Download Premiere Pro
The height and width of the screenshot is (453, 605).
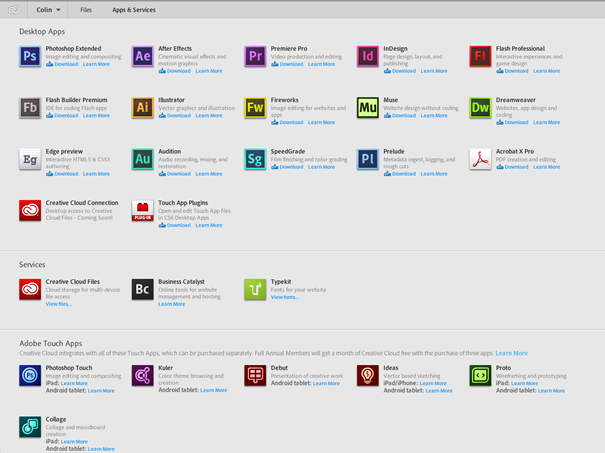pyautogui.click(x=287, y=64)
